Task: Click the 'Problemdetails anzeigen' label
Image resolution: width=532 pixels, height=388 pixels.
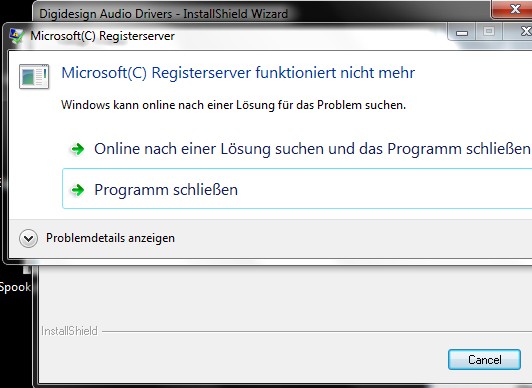Action: point(110,238)
